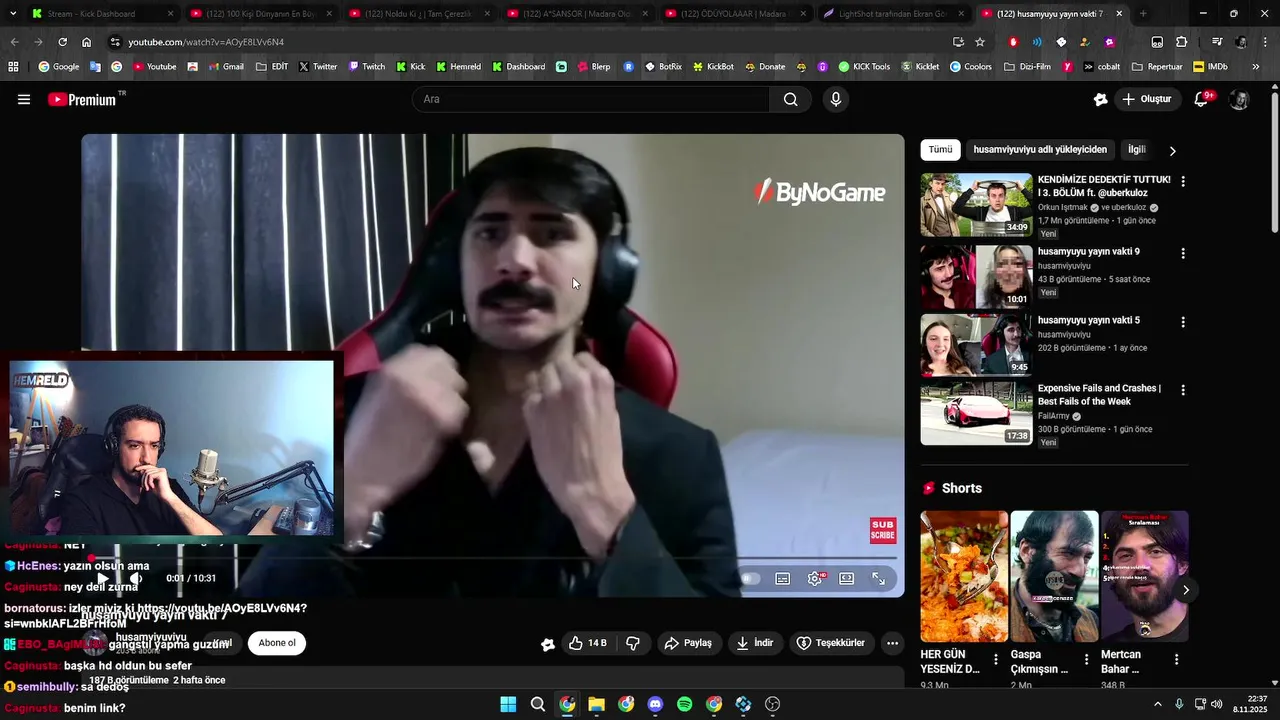The image size is (1280, 720).
Task: Click the sparkle Ask icon beside like
Action: pyautogui.click(x=548, y=644)
